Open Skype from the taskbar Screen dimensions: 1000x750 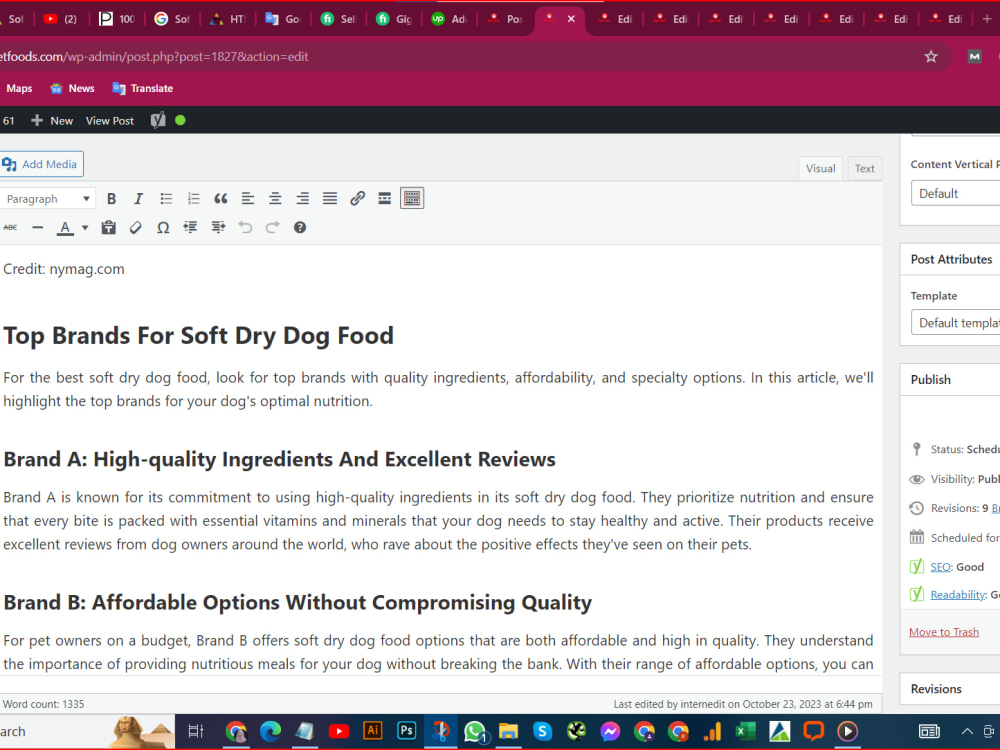[542, 731]
